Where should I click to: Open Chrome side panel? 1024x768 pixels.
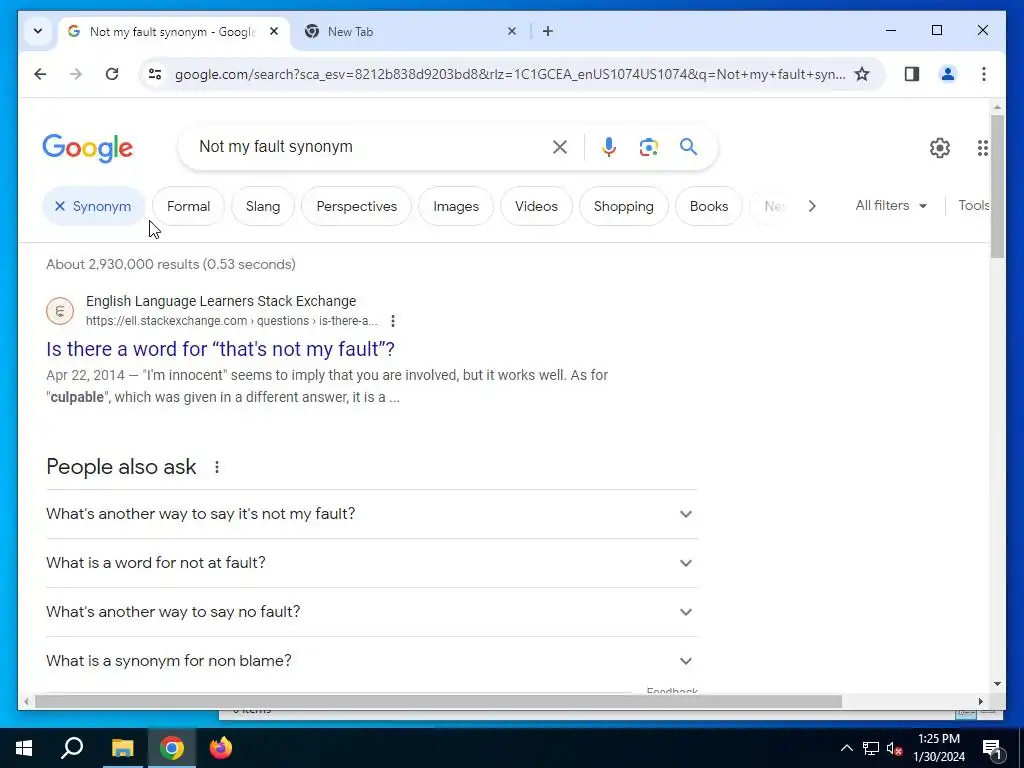tap(912, 74)
